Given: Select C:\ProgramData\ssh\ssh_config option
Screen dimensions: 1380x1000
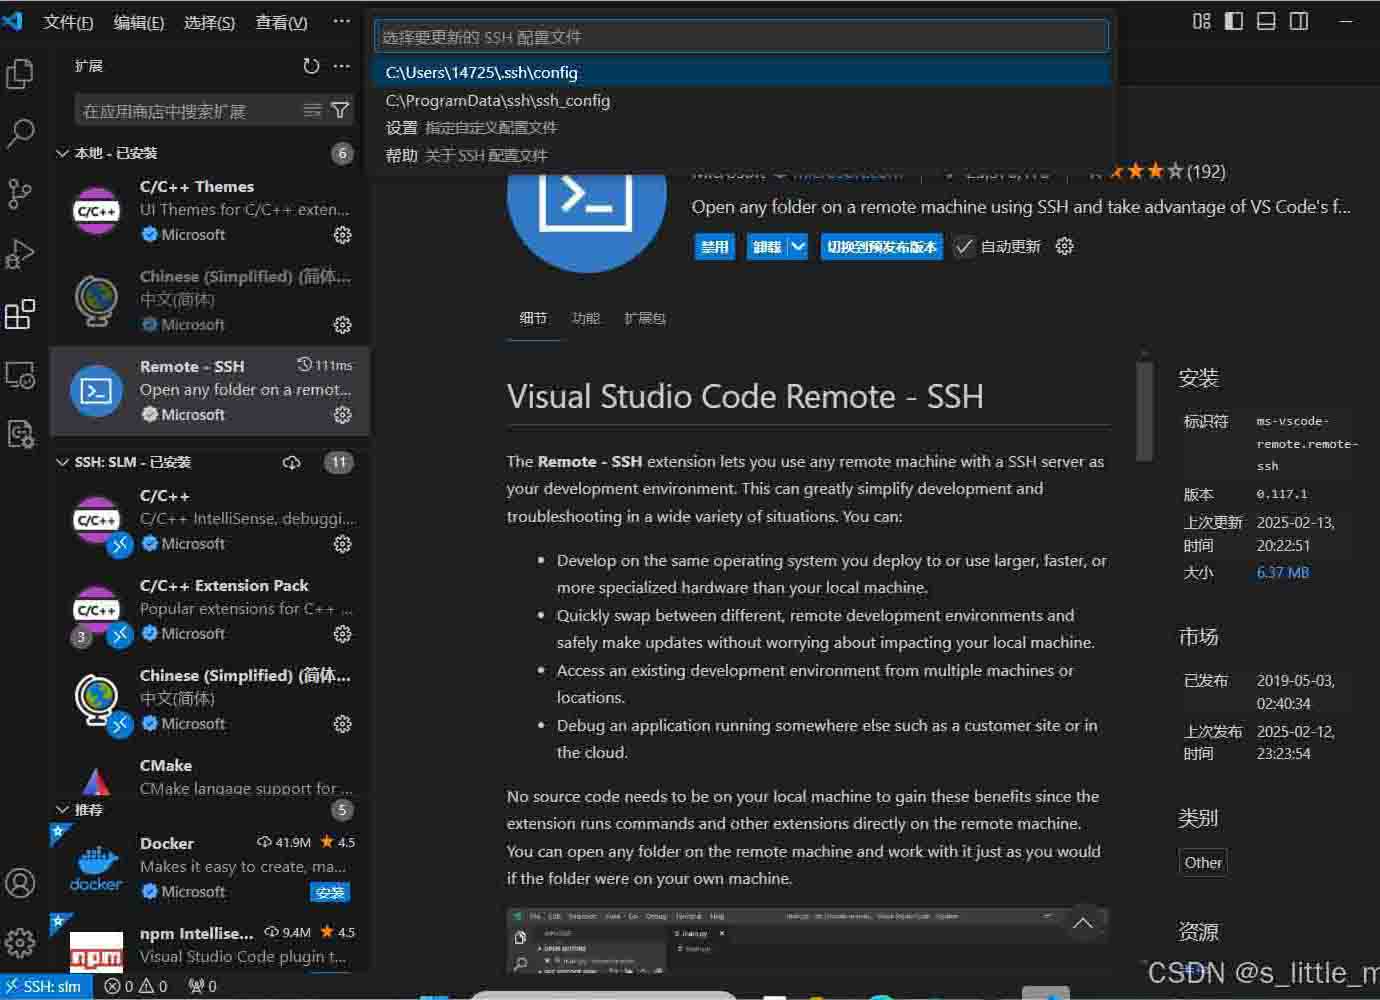Looking at the screenshot, I should [497, 100].
